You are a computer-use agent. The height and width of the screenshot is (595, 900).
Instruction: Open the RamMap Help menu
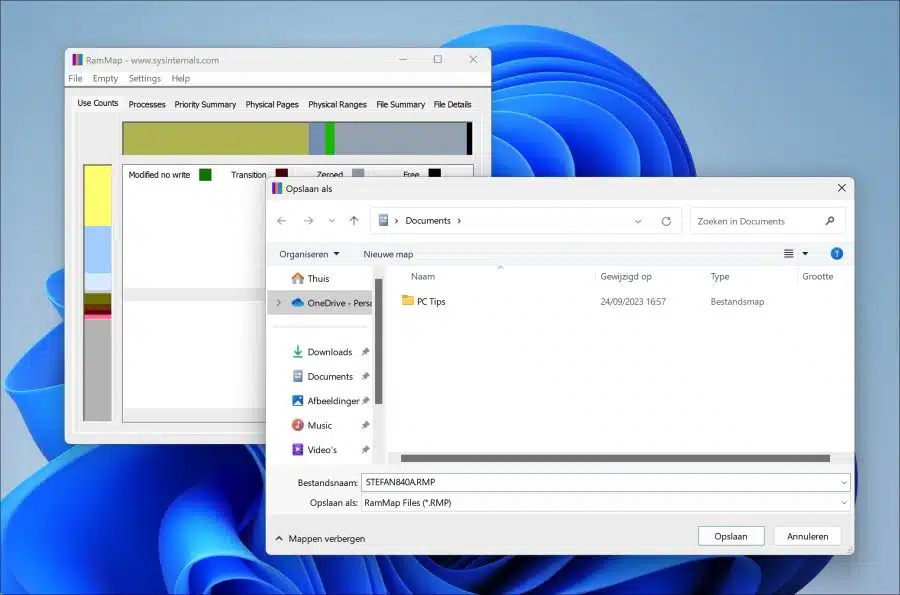pos(180,79)
